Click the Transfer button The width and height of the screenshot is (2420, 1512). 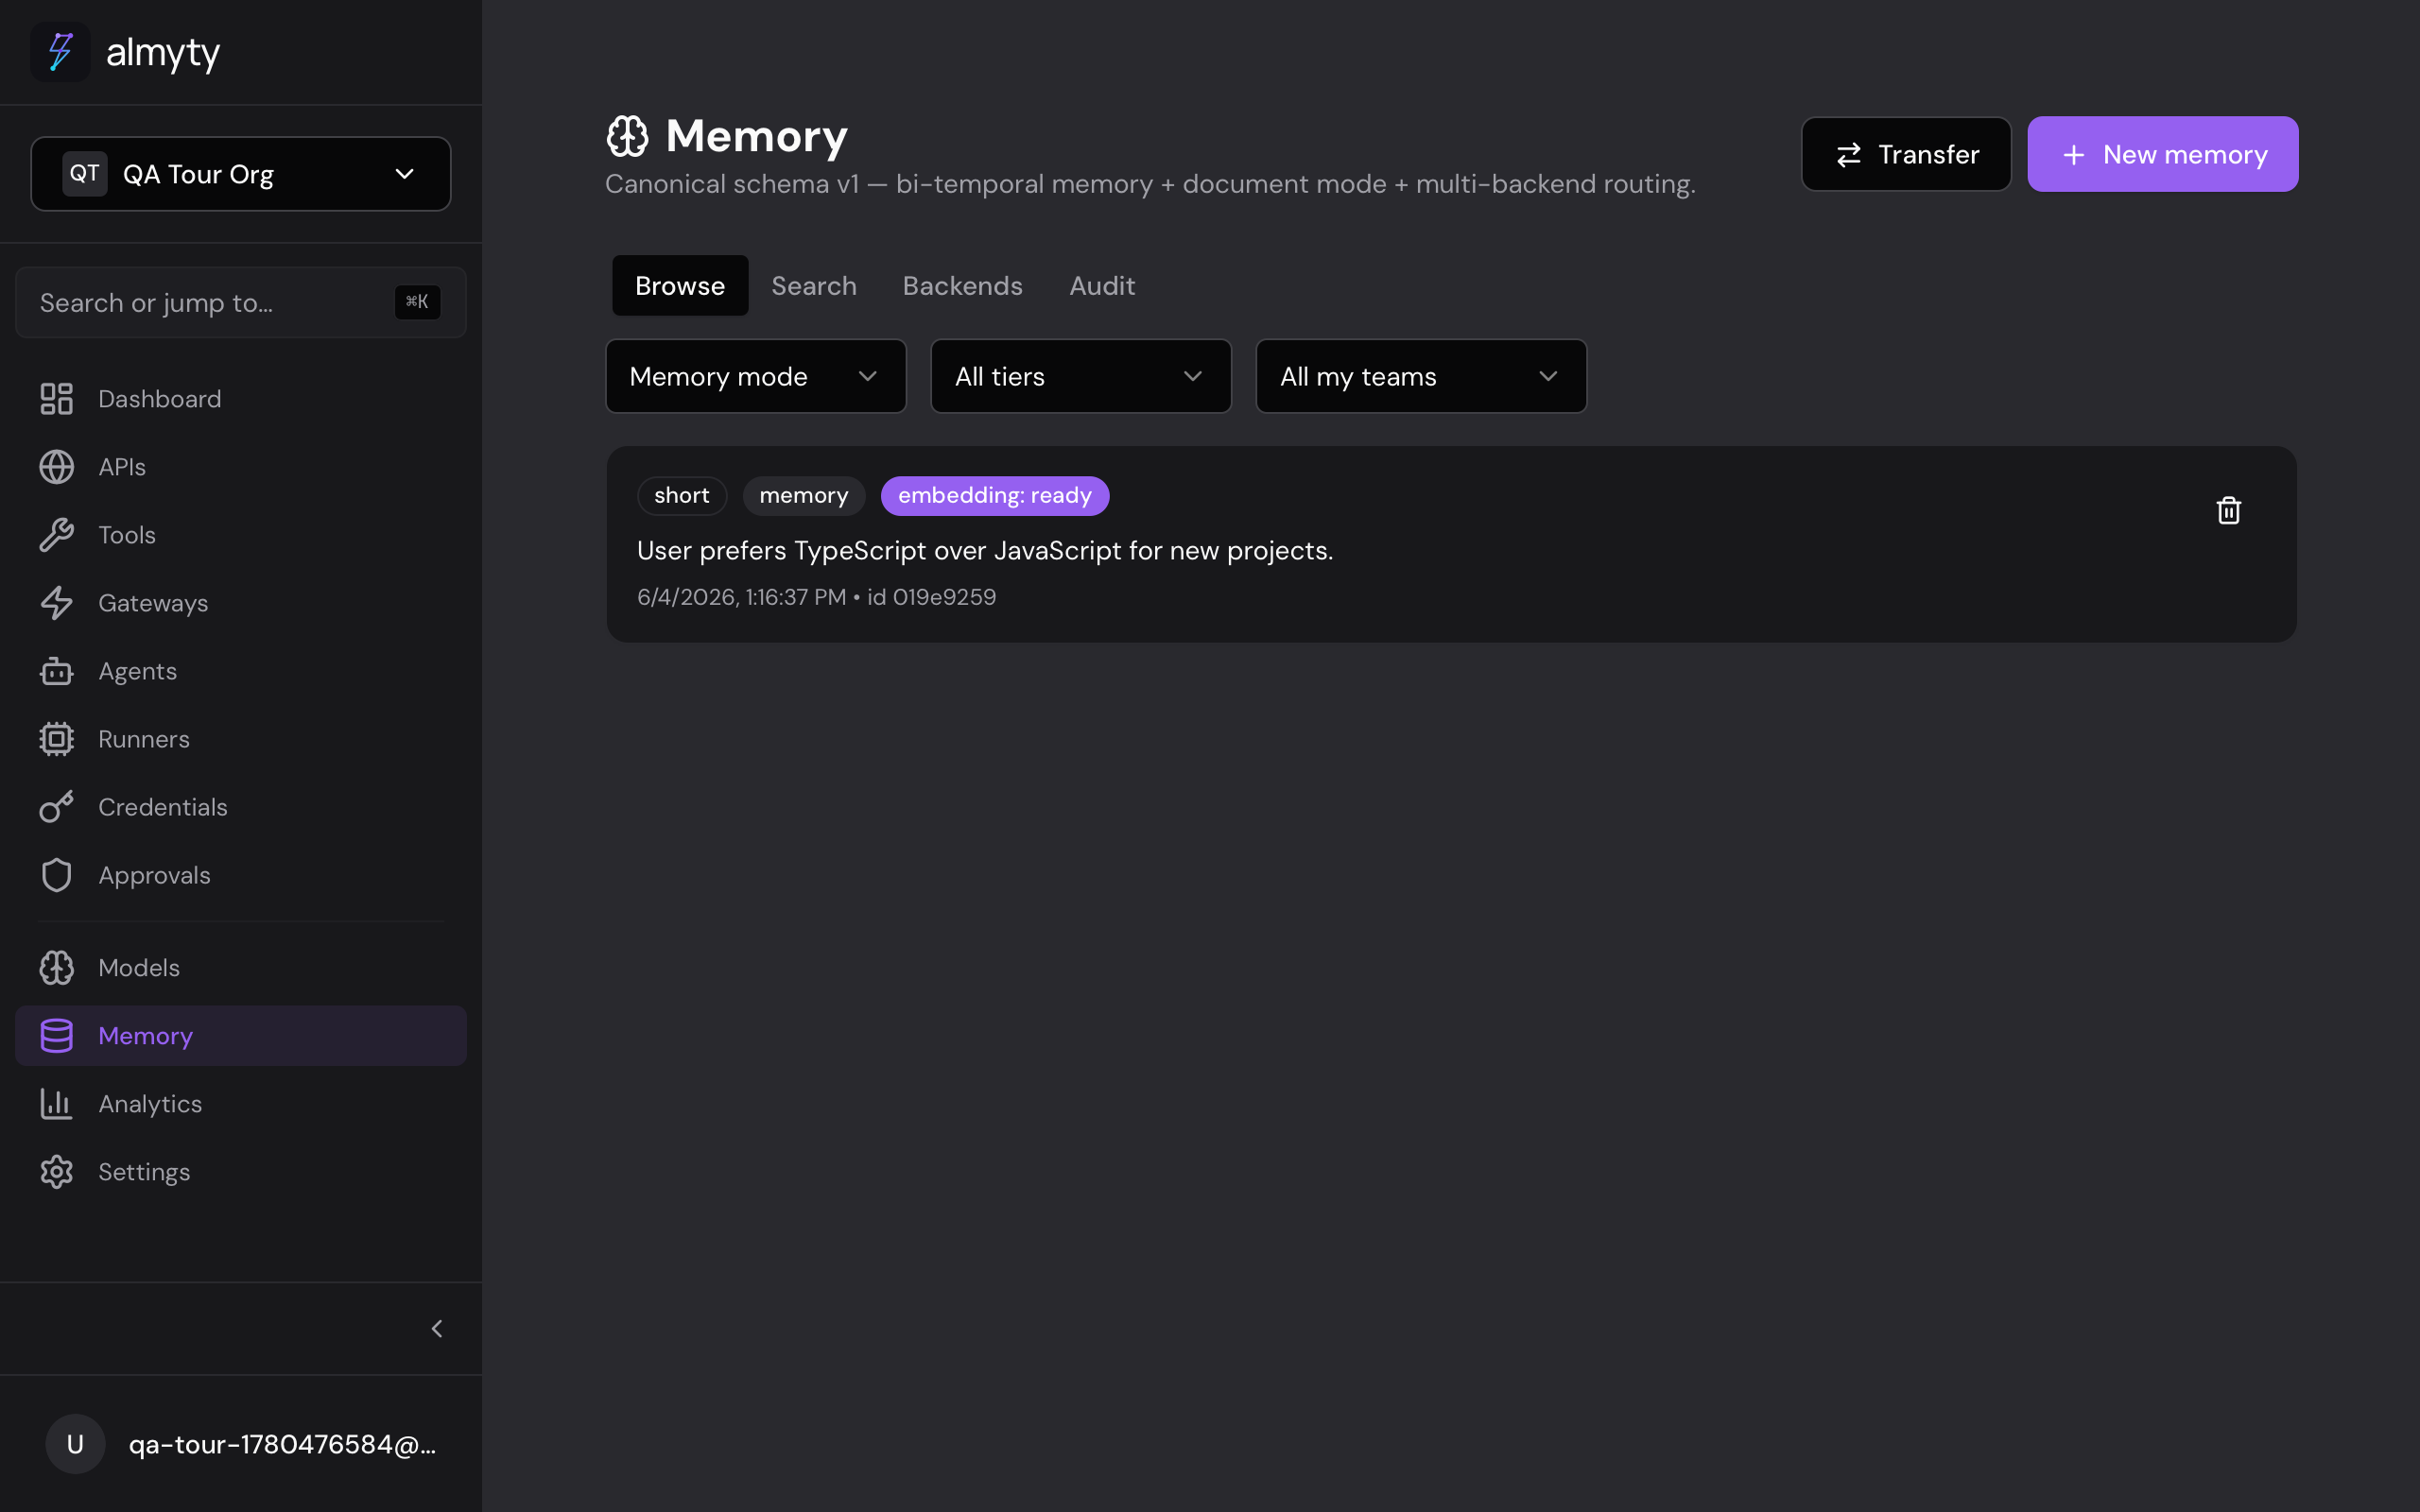(x=1906, y=154)
